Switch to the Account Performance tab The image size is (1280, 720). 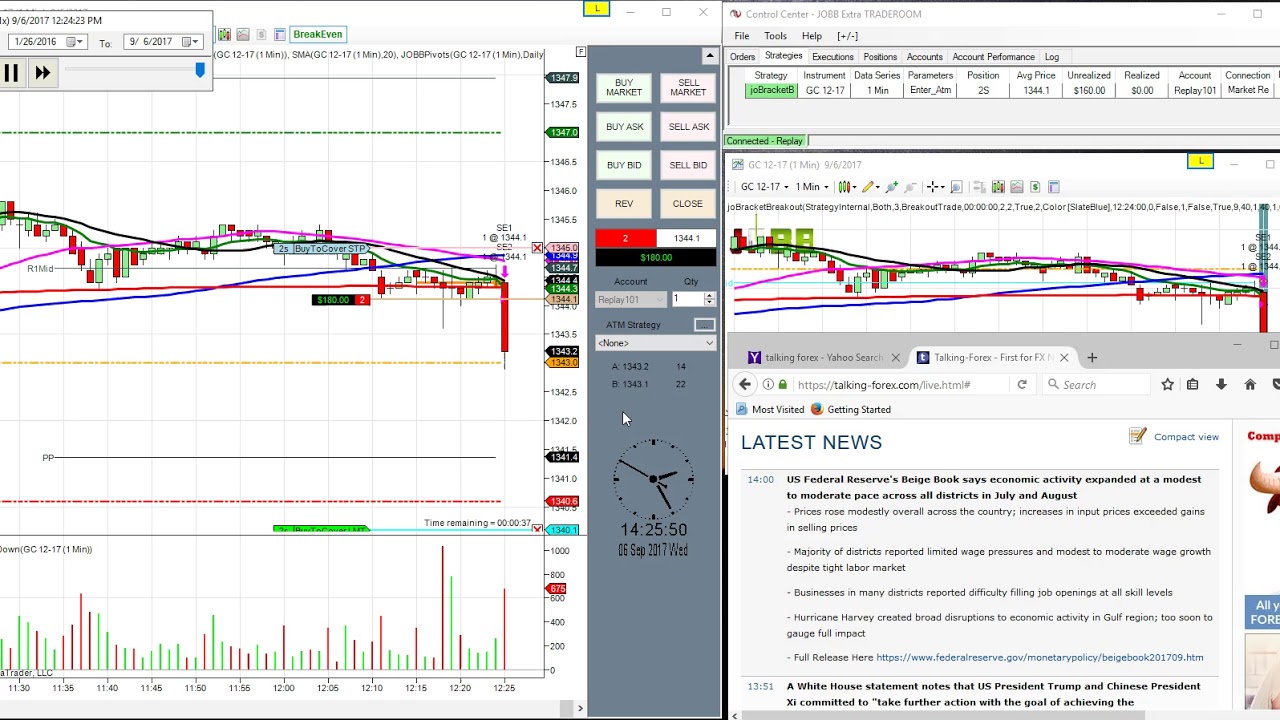[993, 57]
